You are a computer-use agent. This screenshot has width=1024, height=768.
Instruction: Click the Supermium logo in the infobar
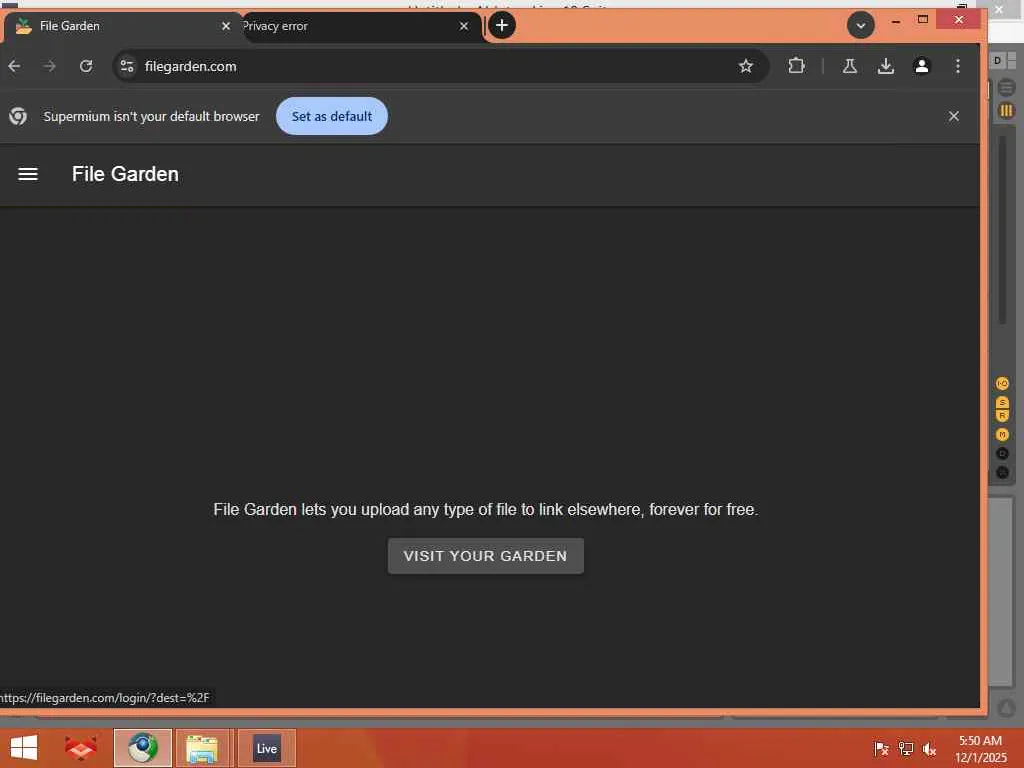pos(18,116)
